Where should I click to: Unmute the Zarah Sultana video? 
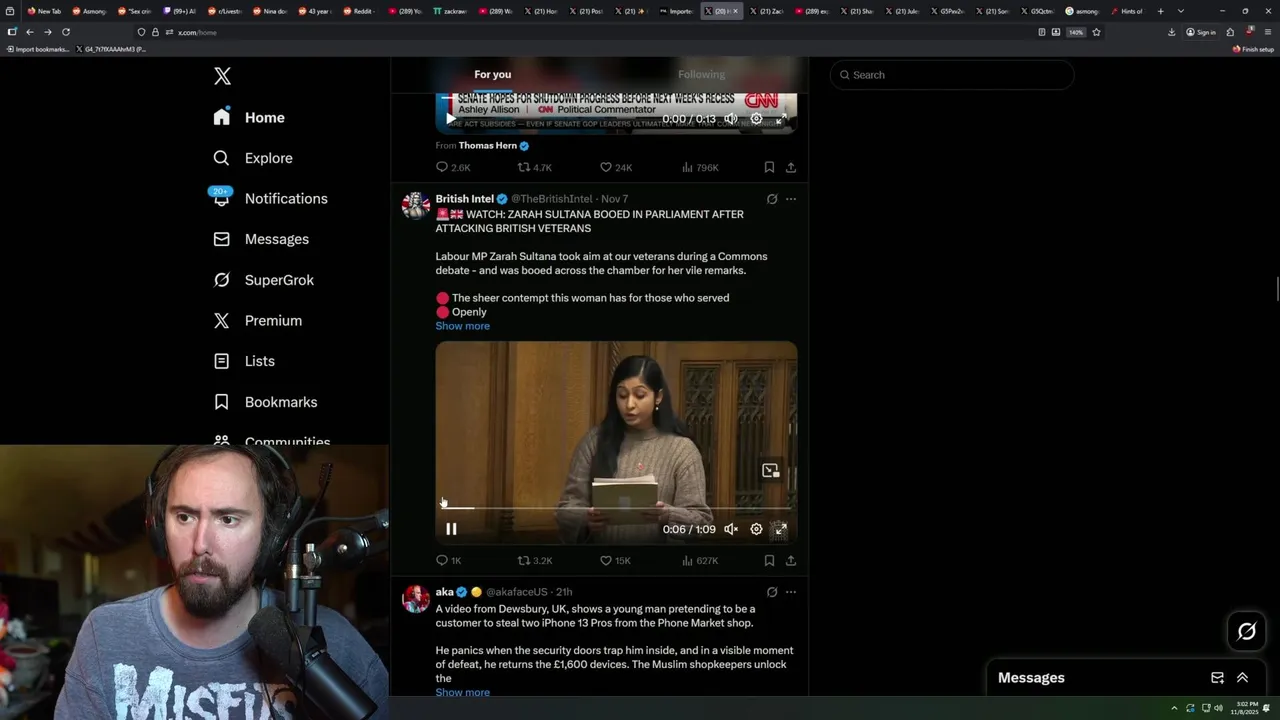[731, 529]
